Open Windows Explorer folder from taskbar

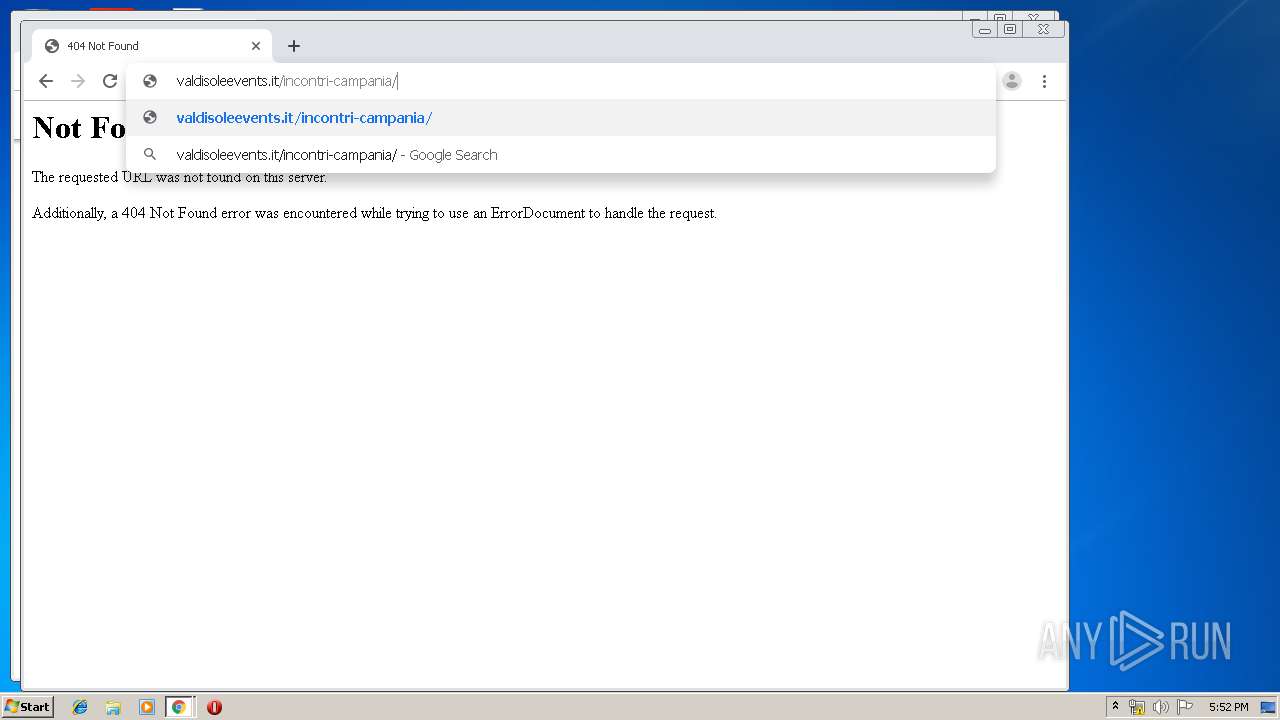pos(113,707)
